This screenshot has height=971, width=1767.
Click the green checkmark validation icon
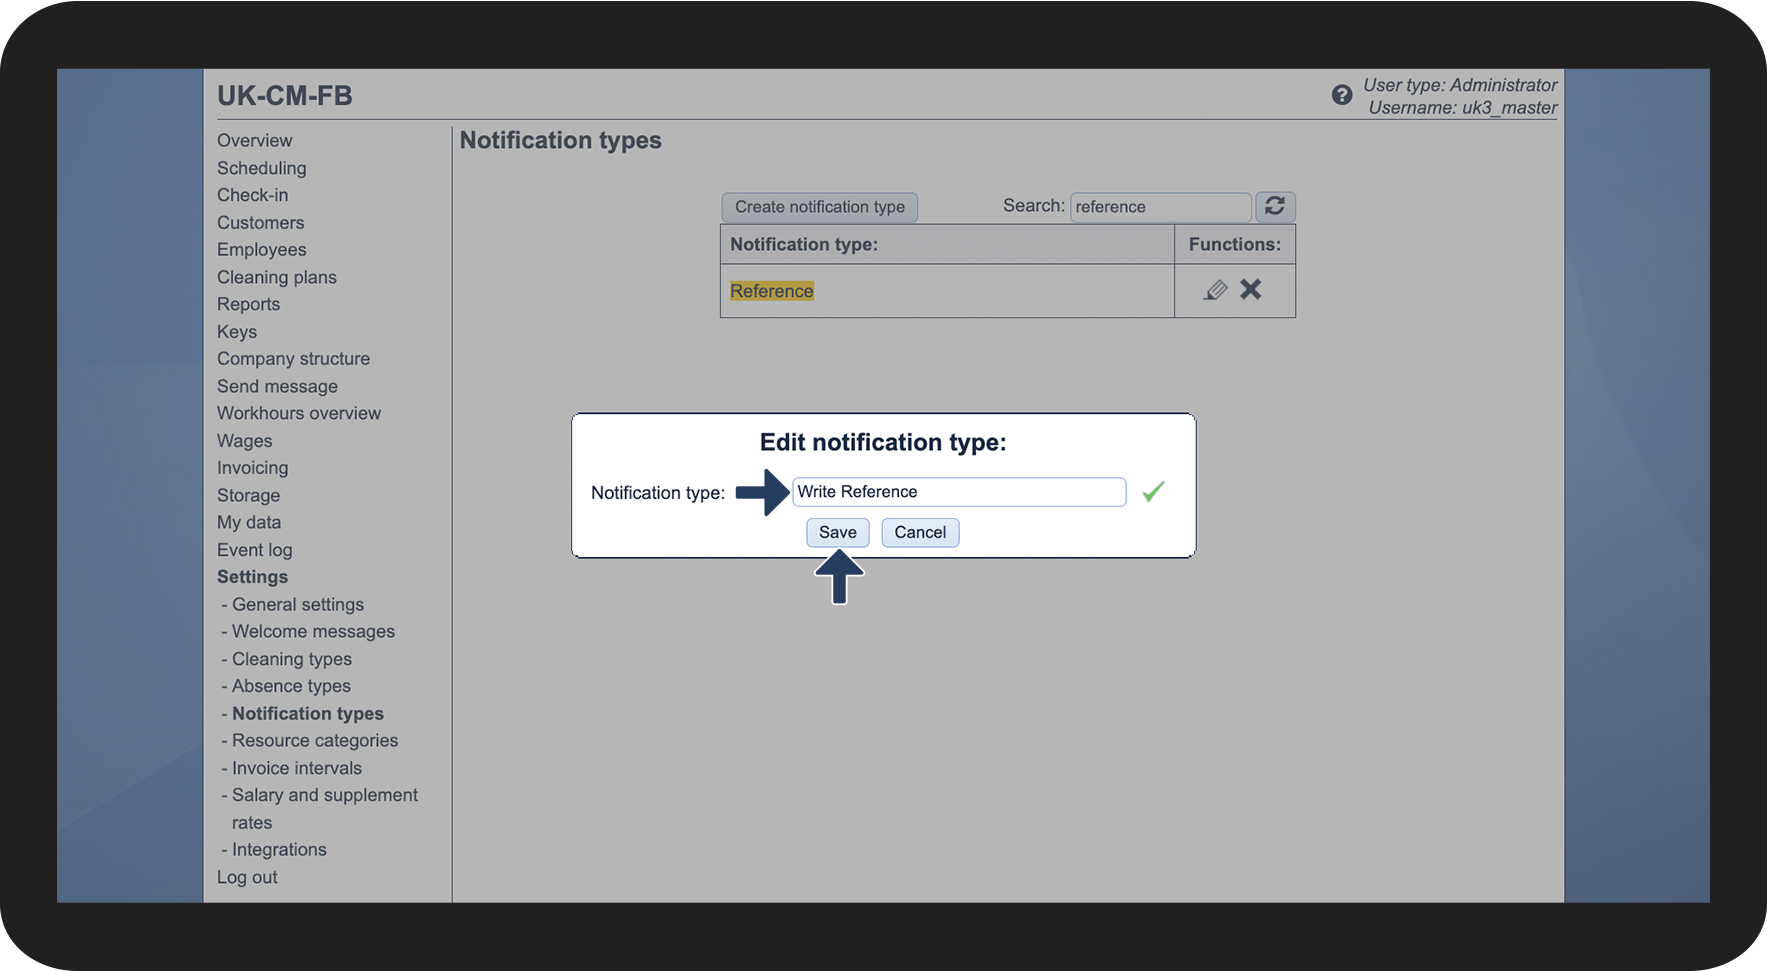click(x=1153, y=492)
